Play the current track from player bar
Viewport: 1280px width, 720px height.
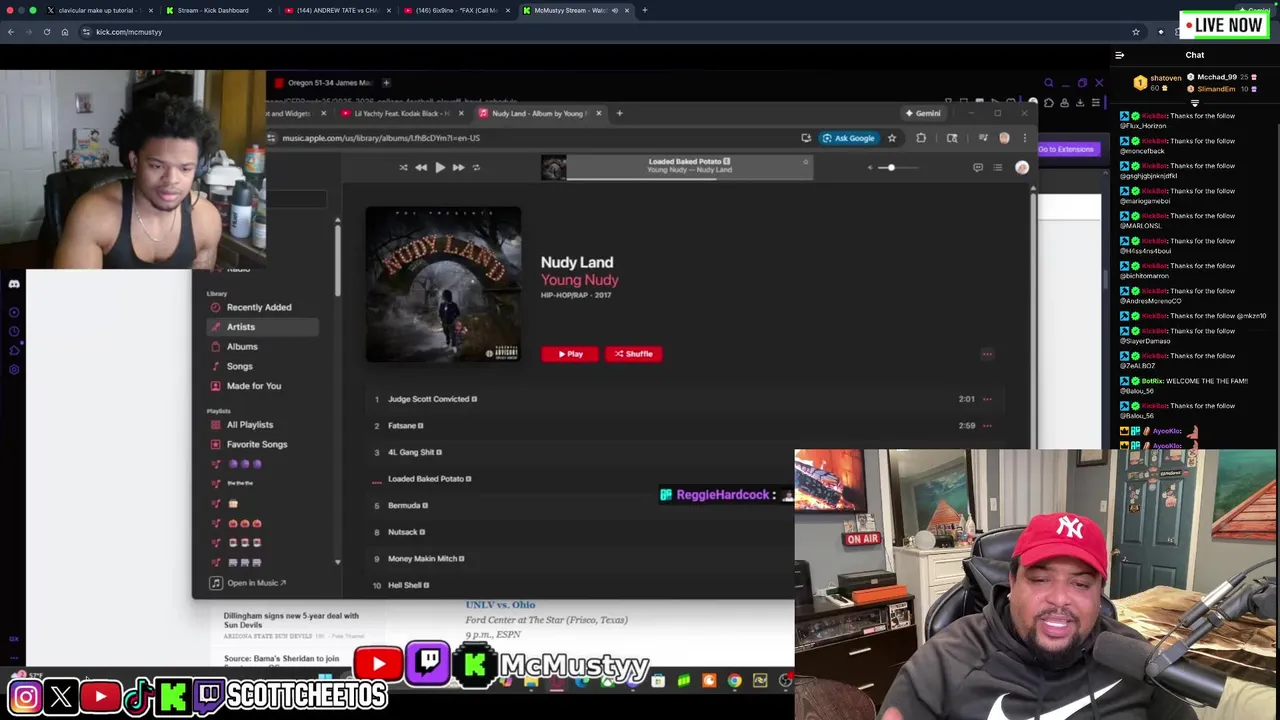point(439,167)
